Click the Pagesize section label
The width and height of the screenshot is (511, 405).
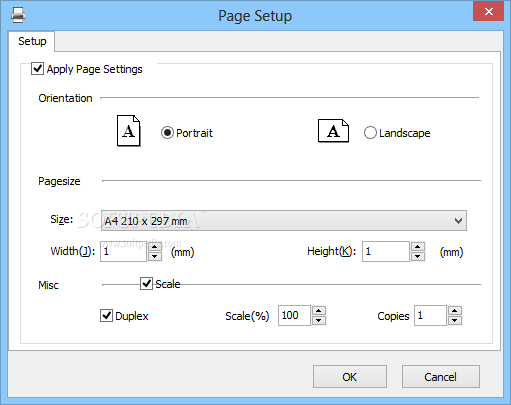pyautogui.click(x=59, y=181)
